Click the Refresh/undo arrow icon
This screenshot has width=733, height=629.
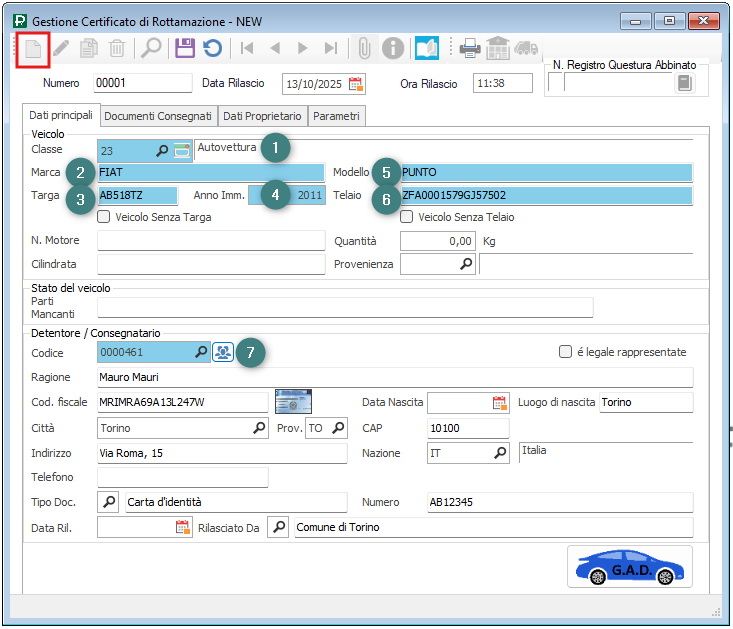[212, 48]
